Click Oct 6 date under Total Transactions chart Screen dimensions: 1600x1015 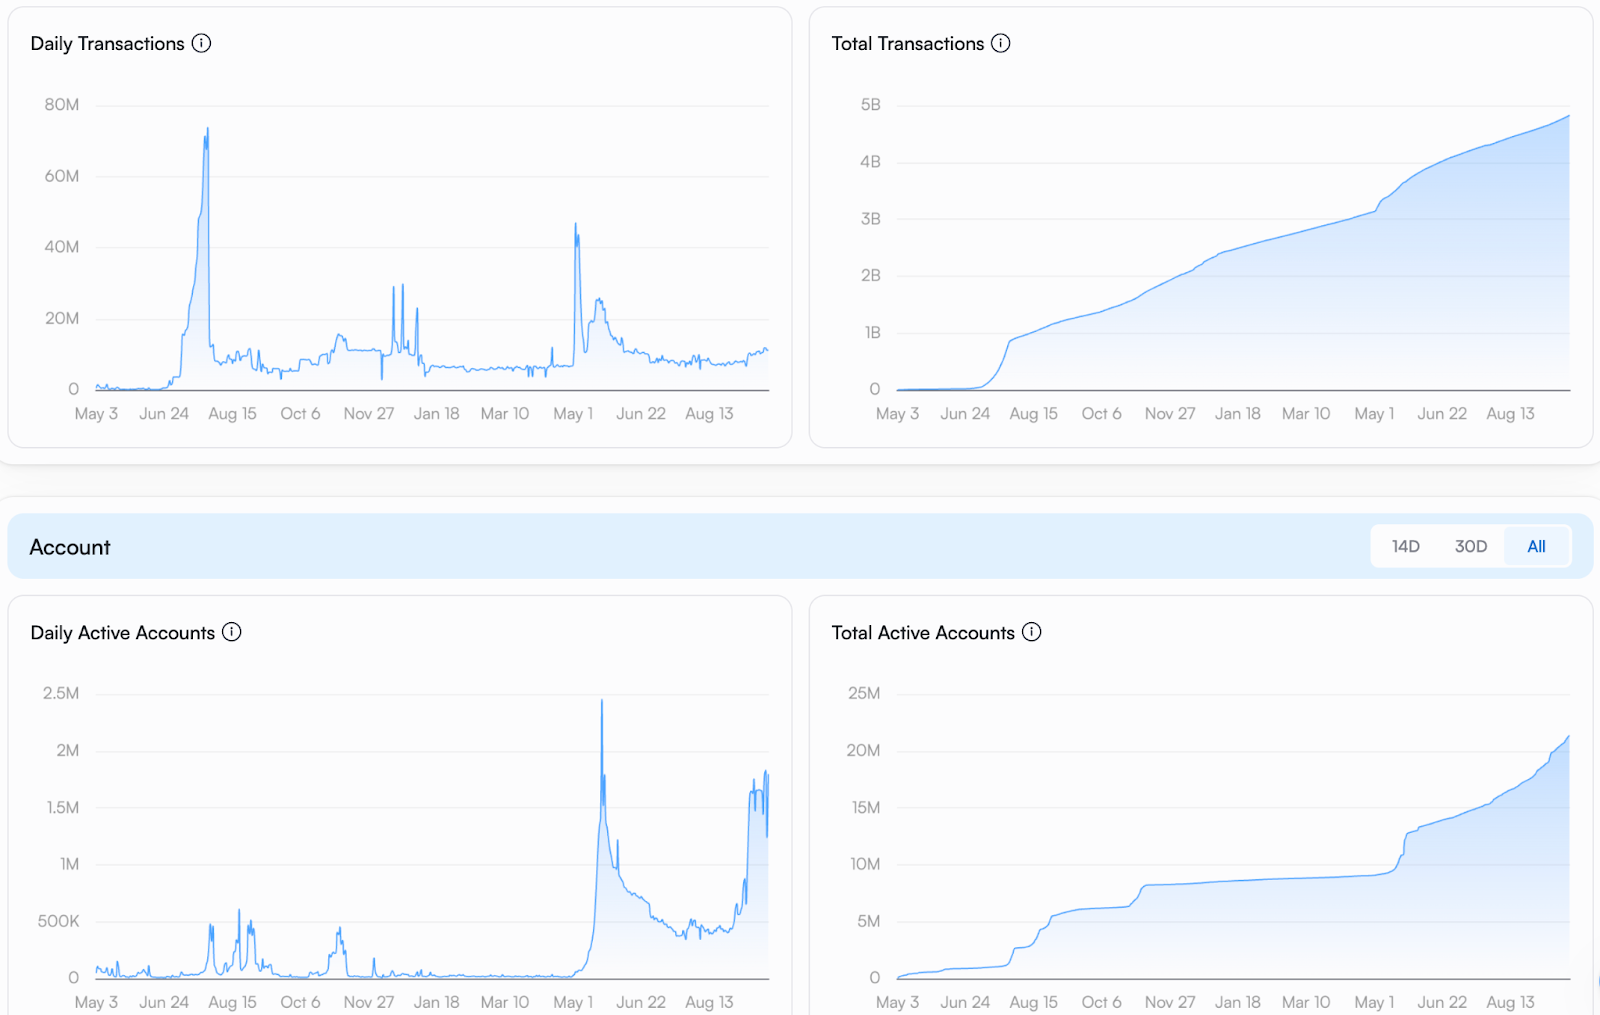(1101, 414)
